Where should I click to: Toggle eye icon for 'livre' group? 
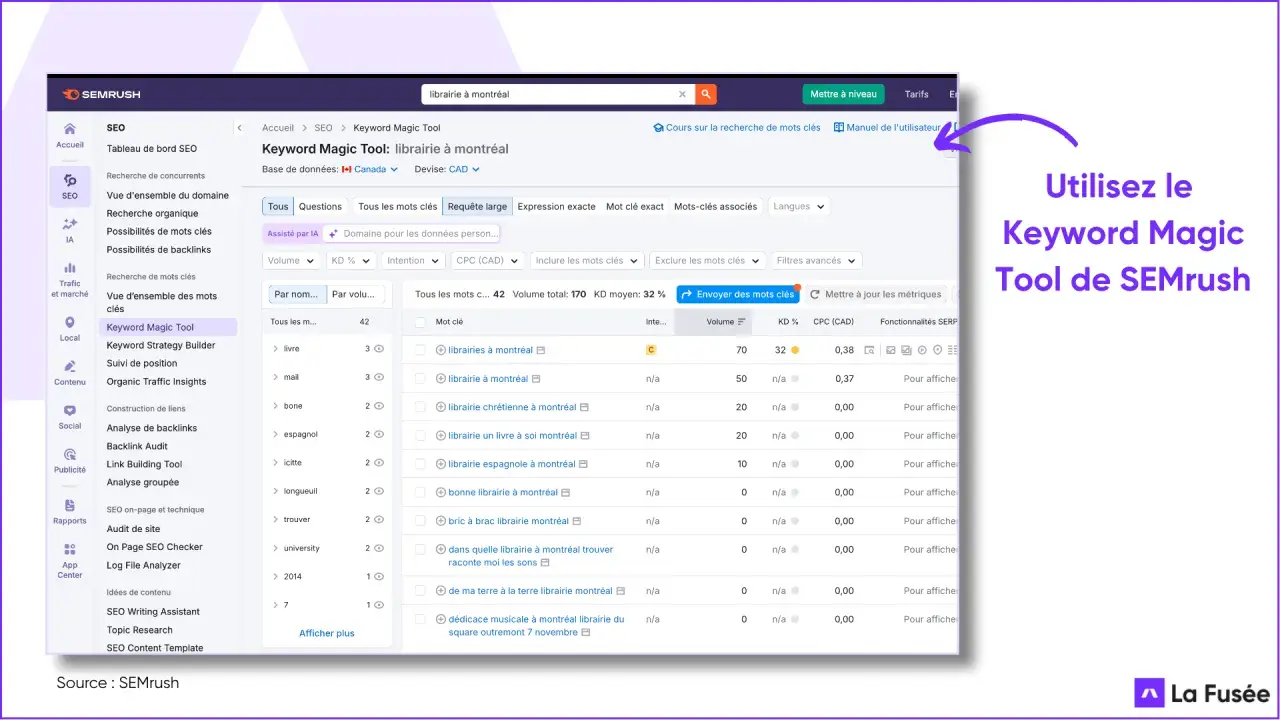pyautogui.click(x=379, y=349)
